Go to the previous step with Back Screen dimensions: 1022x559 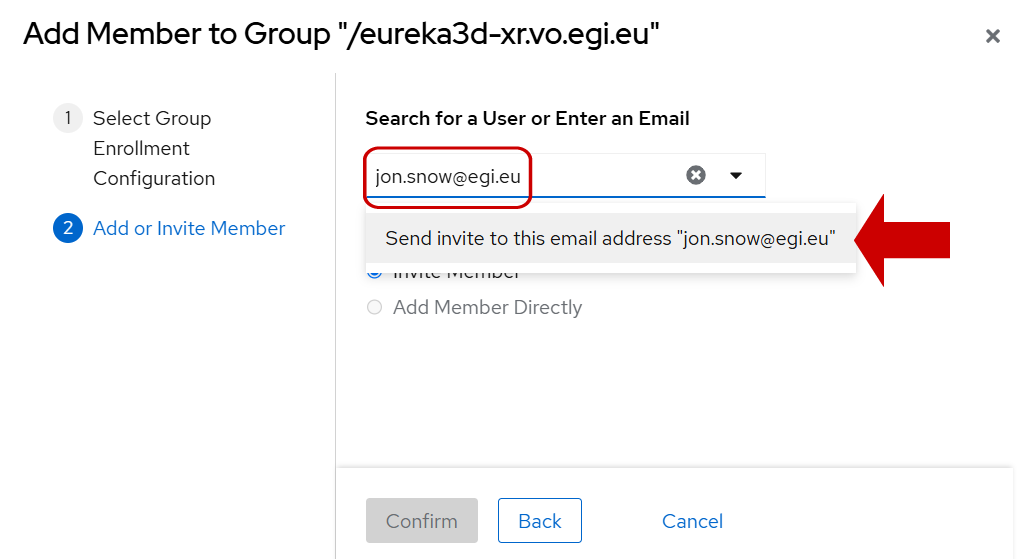(x=540, y=521)
